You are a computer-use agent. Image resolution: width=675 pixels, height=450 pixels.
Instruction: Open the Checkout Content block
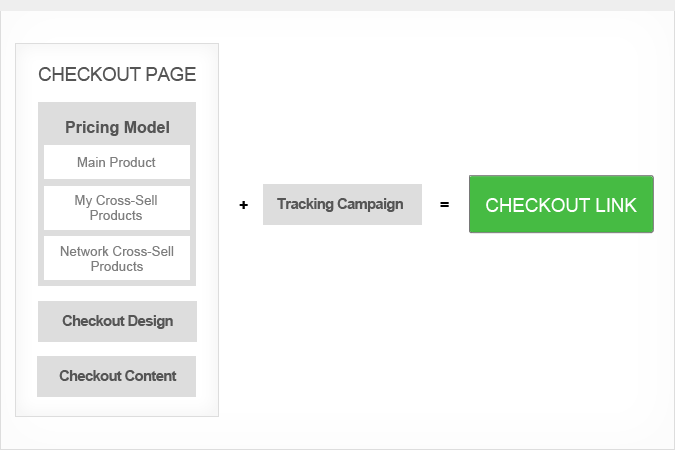pyautogui.click(x=117, y=376)
